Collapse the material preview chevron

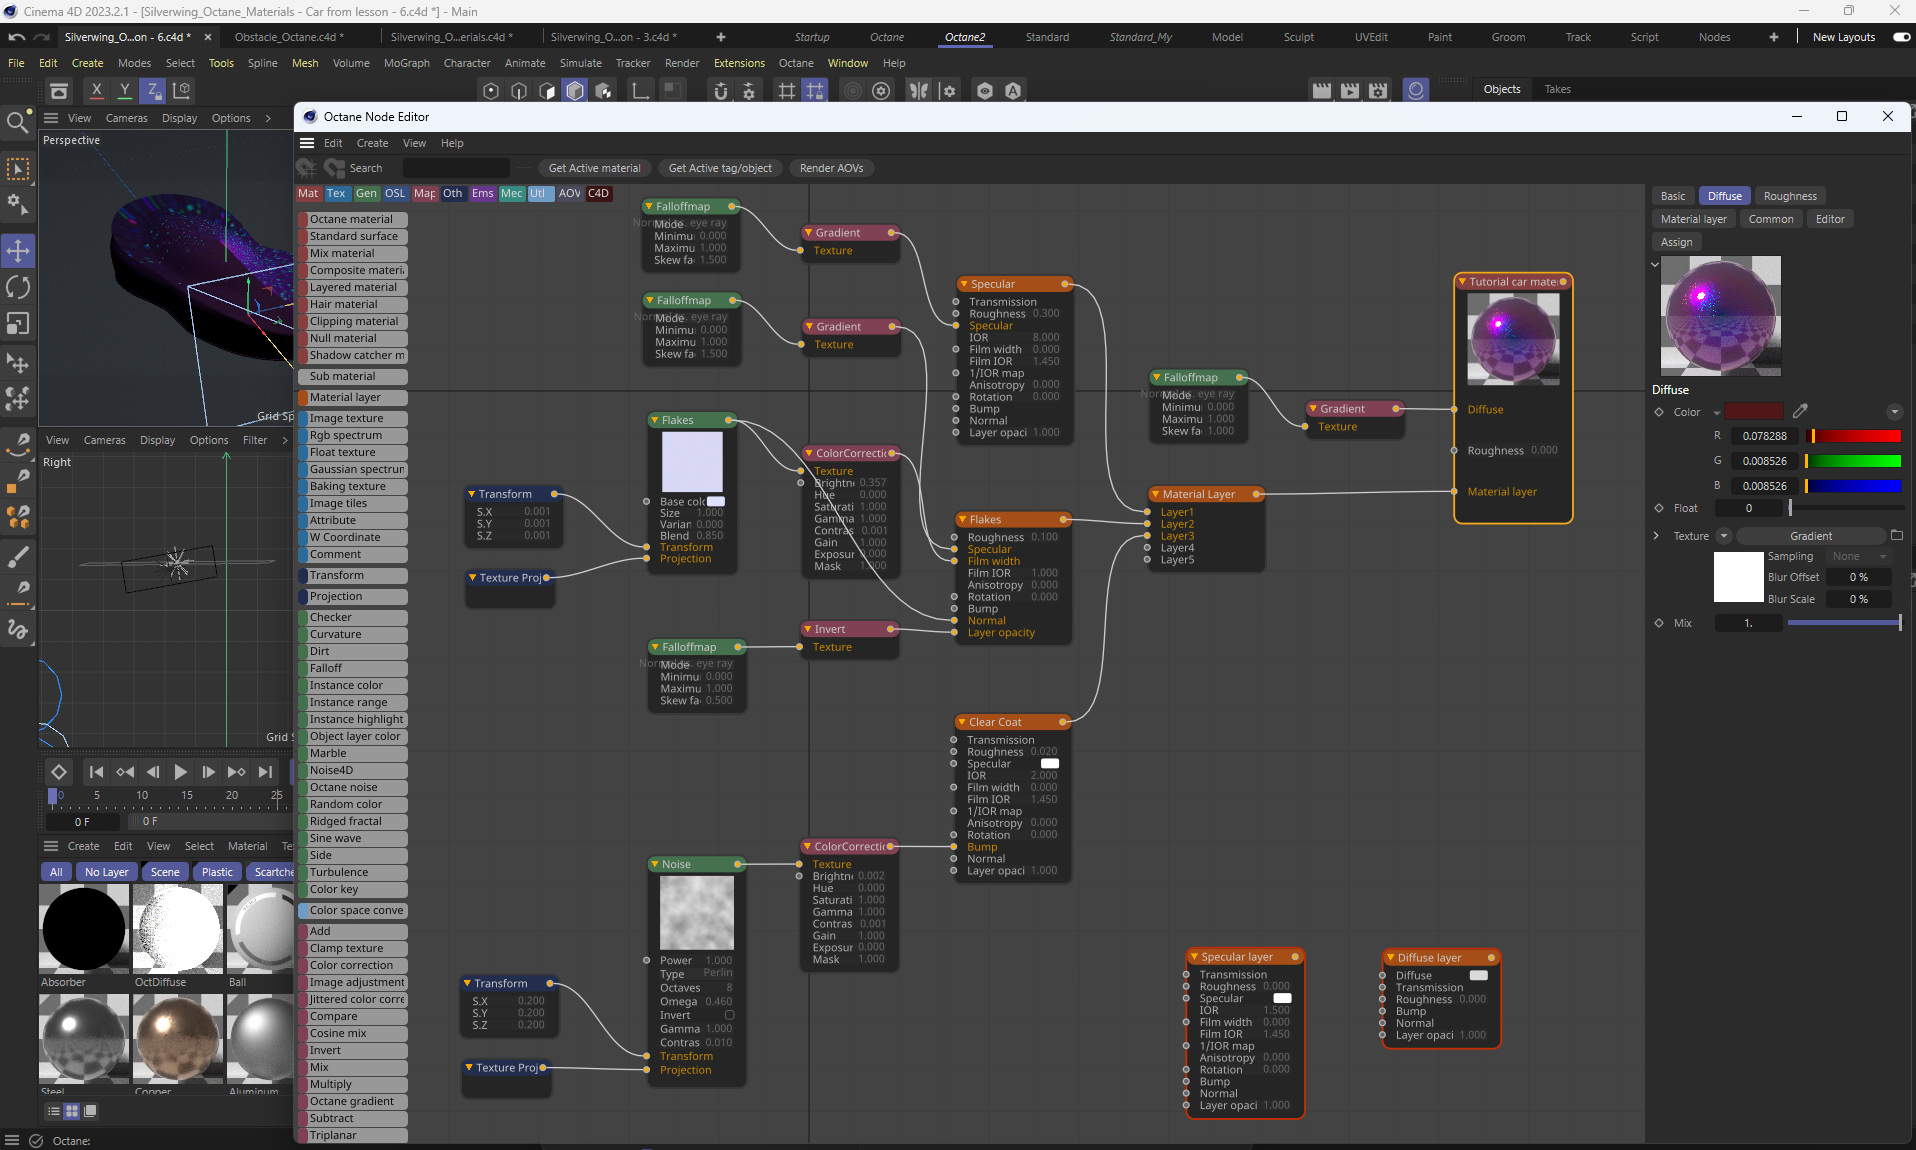click(1655, 265)
